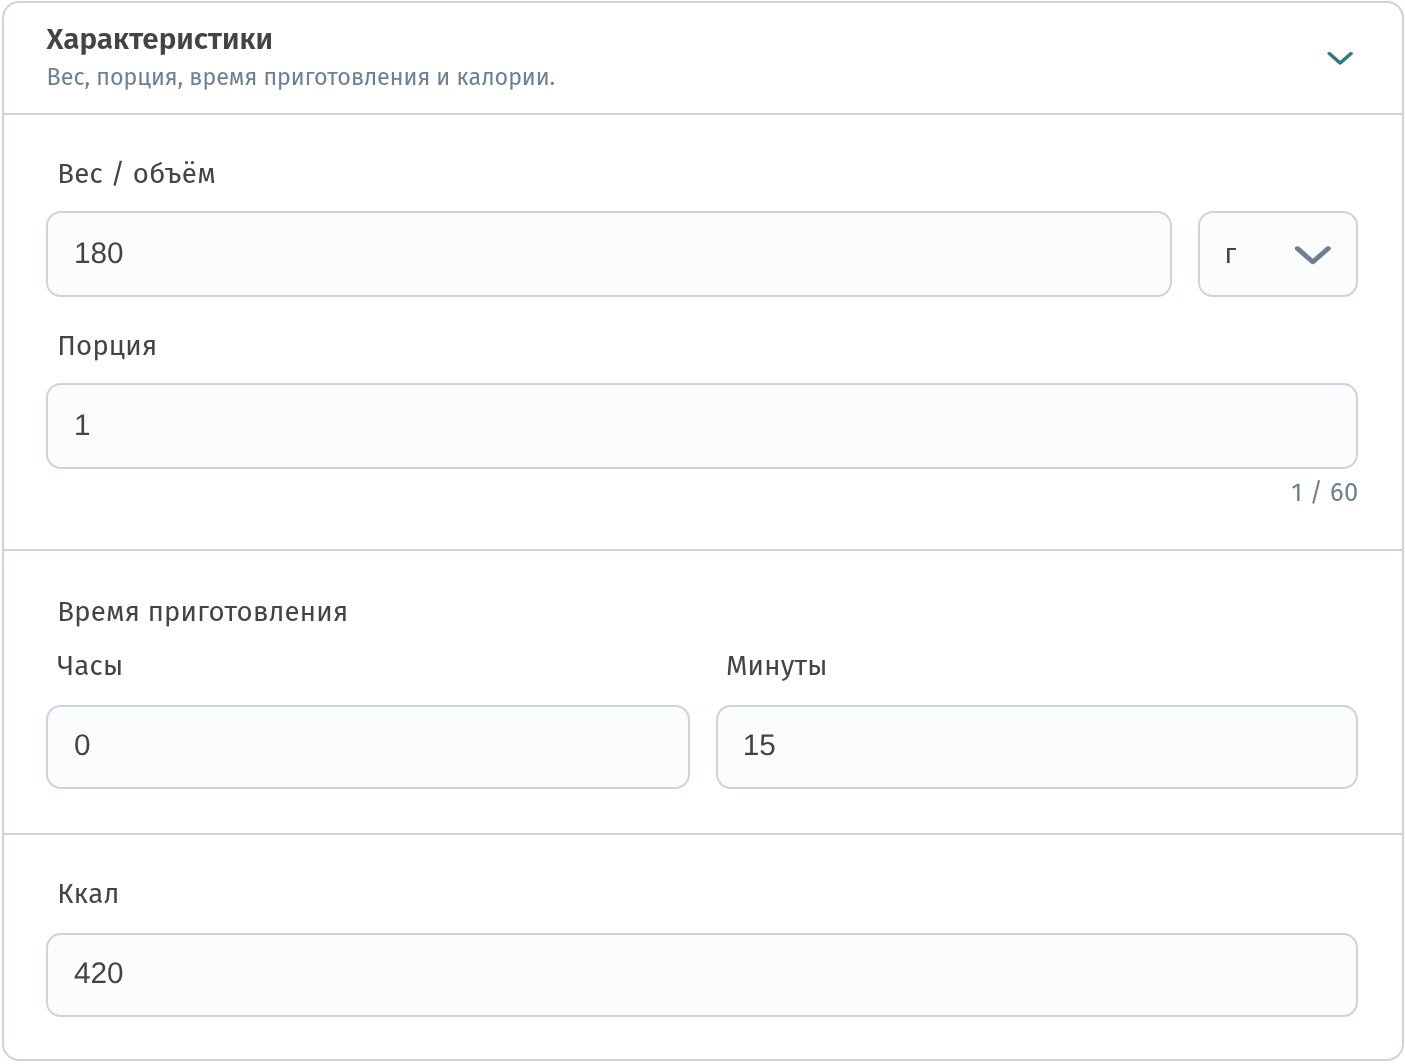Image resolution: width=1405 pixels, height=1064 pixels.
Task: Click the subtitle Вес, порция, время приготовления и калории
Action: click(301, 78)
